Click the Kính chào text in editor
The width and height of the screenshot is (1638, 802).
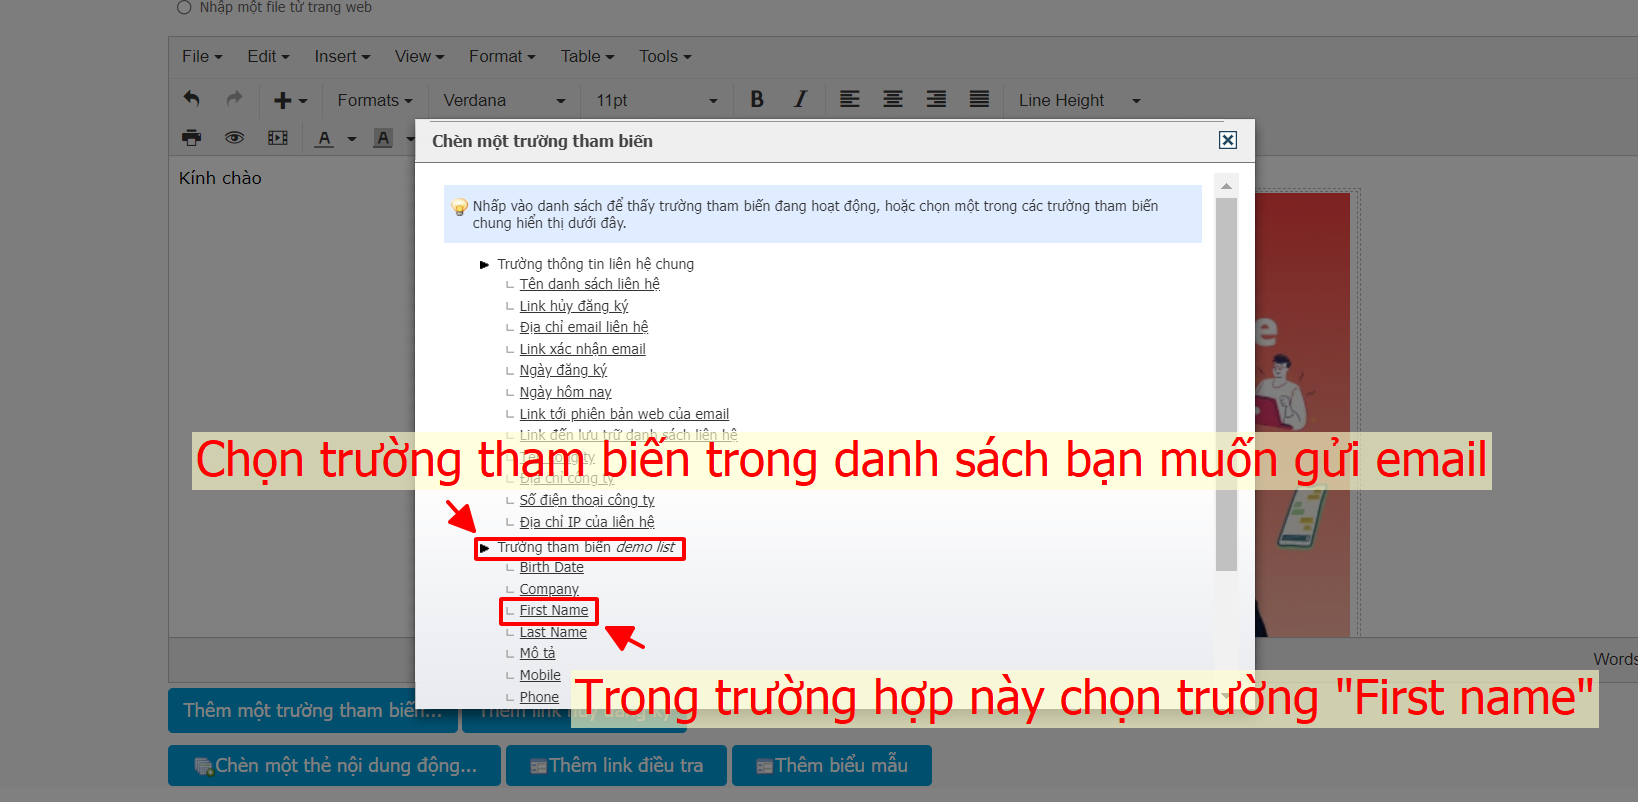pyautogui.click(x=220, y=178)
